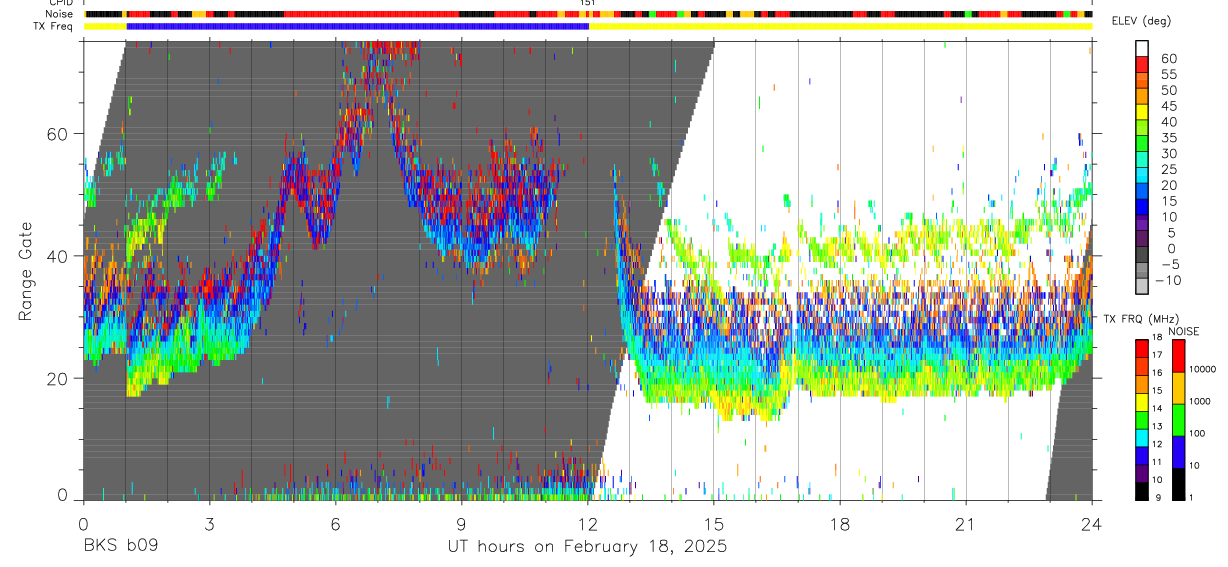This screenshot has height=567, width=1228.
Task: Click the "NOISE" legend title
Action: (1184, 331)
